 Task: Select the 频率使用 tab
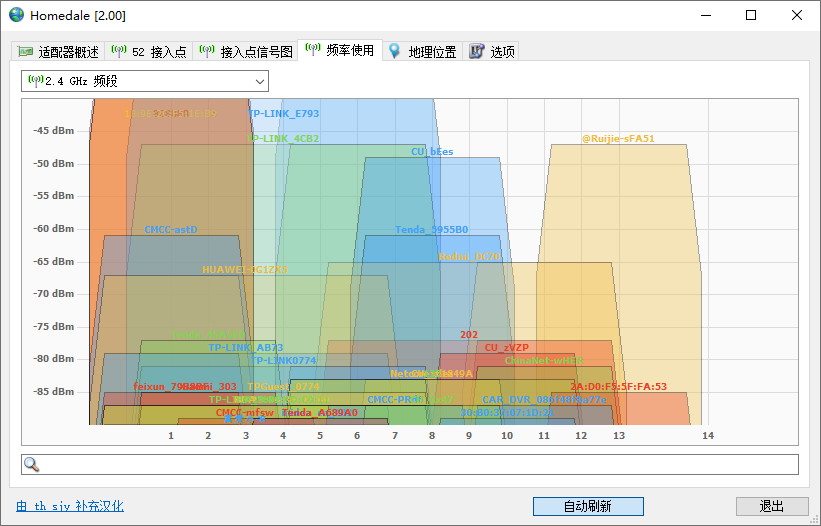coord(340,50)
